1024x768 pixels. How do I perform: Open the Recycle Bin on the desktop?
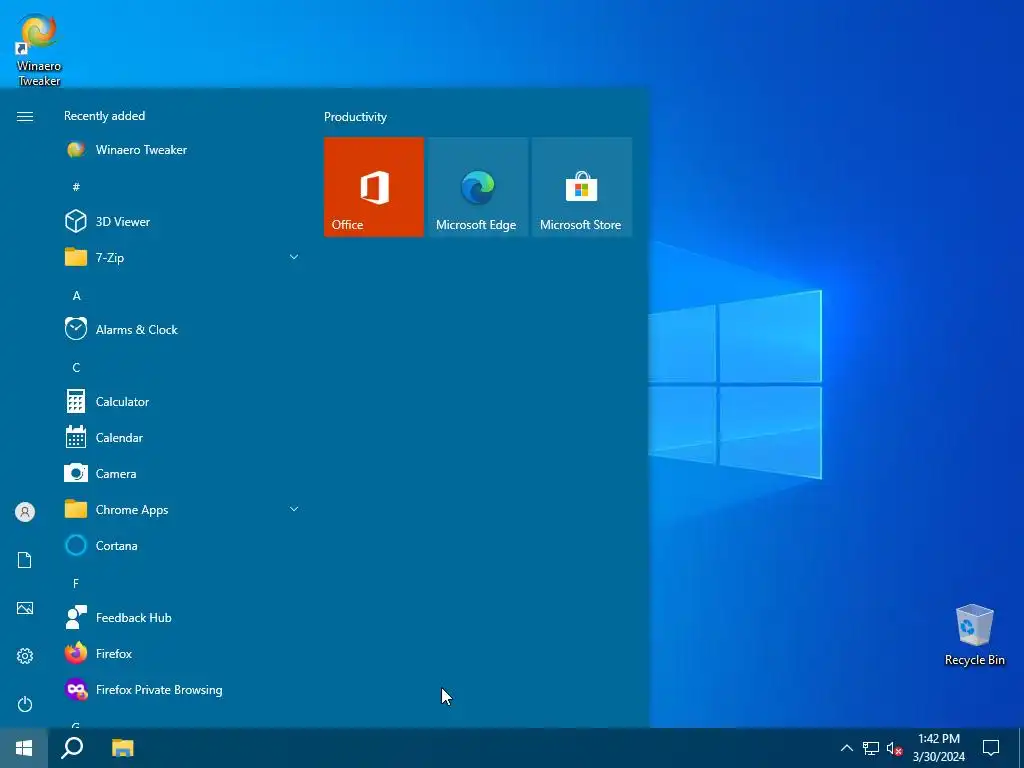coord(974,635)
